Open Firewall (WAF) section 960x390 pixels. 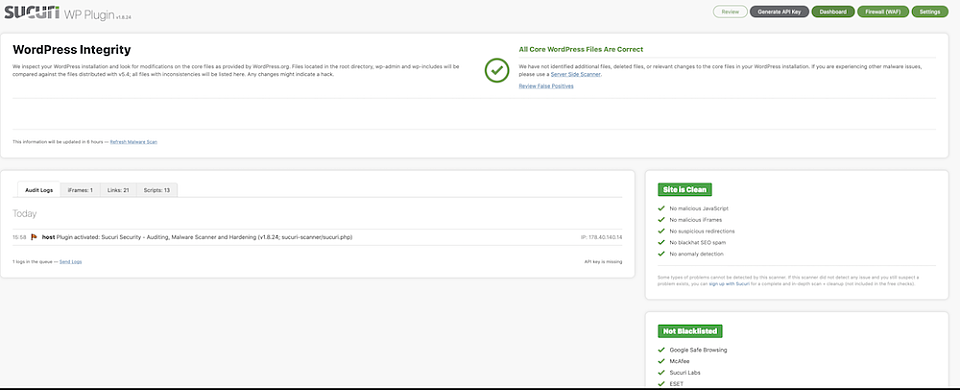(x=883, y=12)
